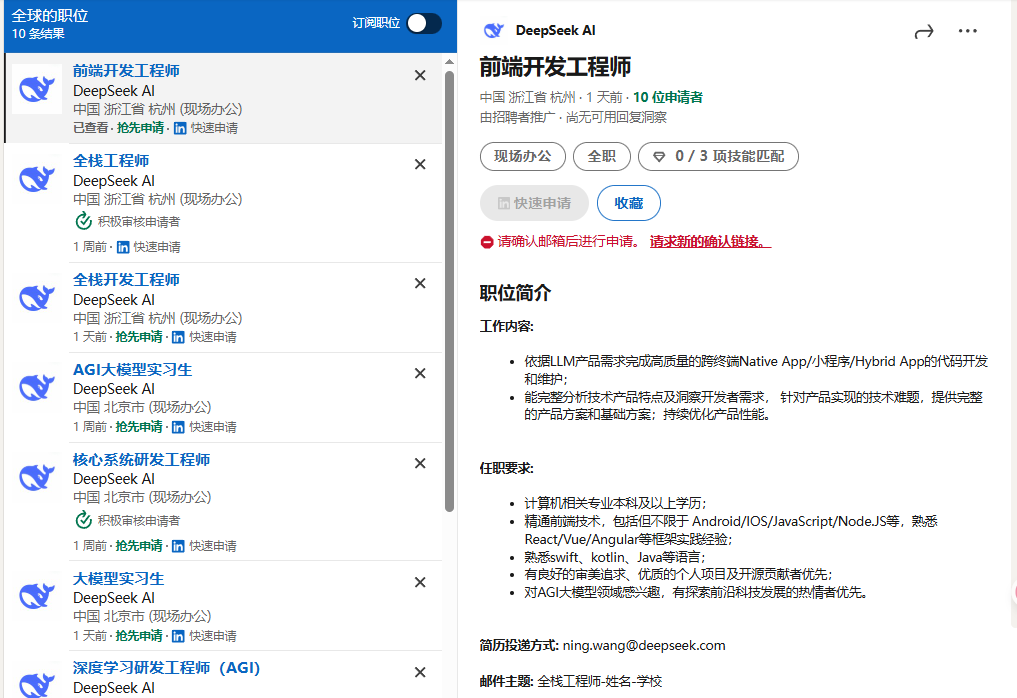Viewport: 1017px width, 698px height.
Task: Open the 前端开发工程师 job title link
Action: point(126,71)
